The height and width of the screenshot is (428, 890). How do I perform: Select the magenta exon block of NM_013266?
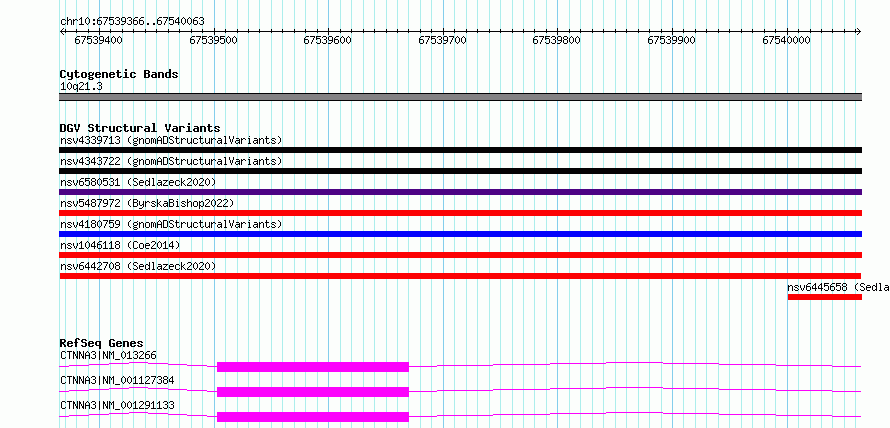313,367
